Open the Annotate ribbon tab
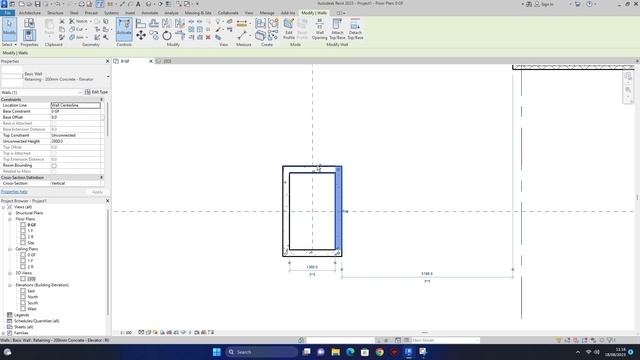640x360 pixels. (149, 13)
